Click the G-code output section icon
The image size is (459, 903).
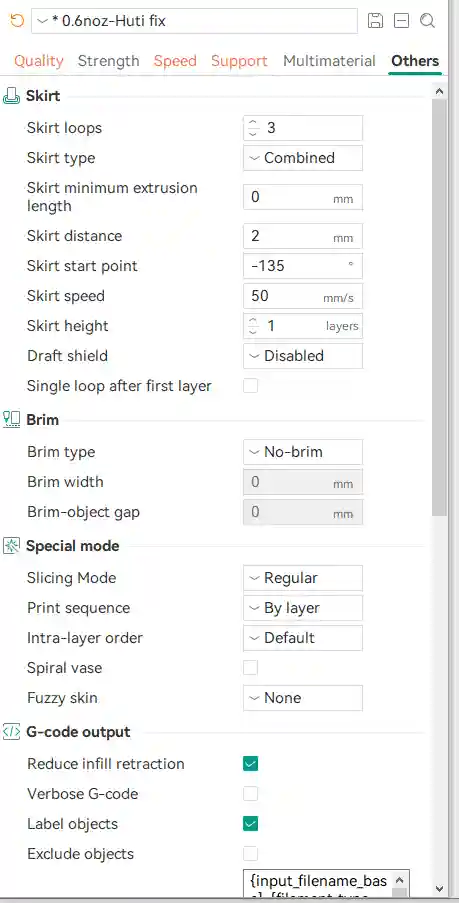click(12, 732)
